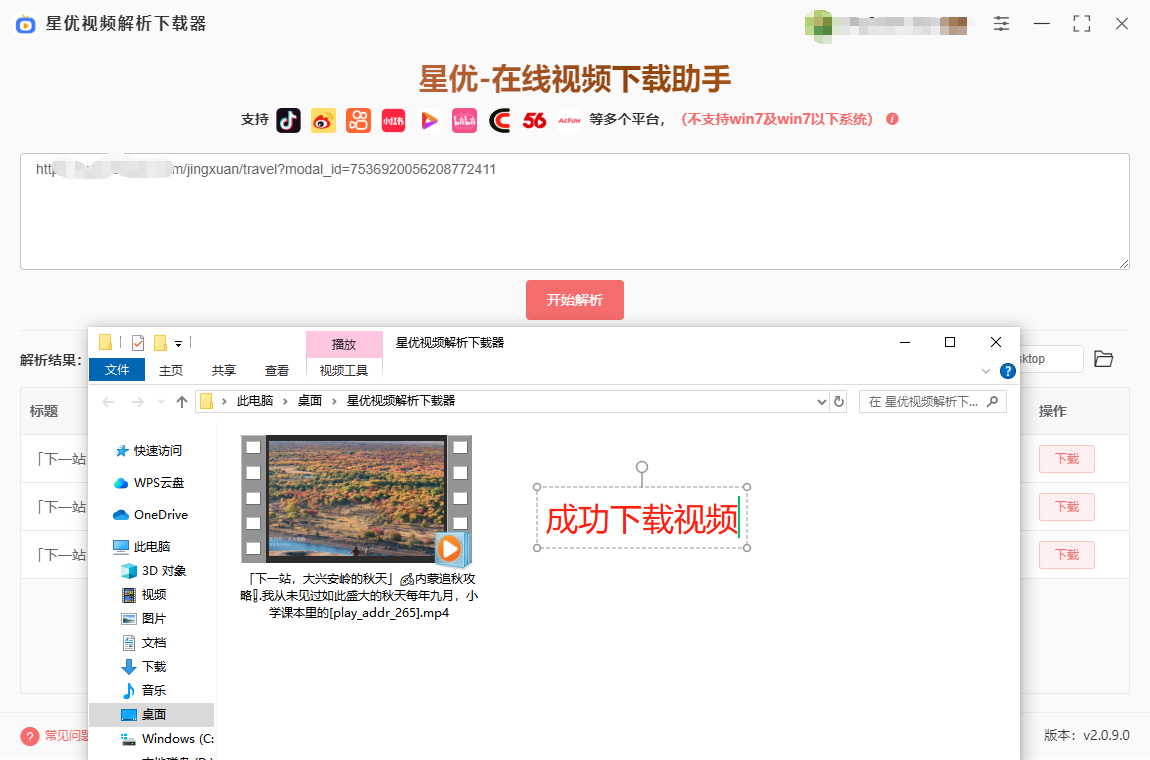Click the 开始解析 button

pos(575,300)
